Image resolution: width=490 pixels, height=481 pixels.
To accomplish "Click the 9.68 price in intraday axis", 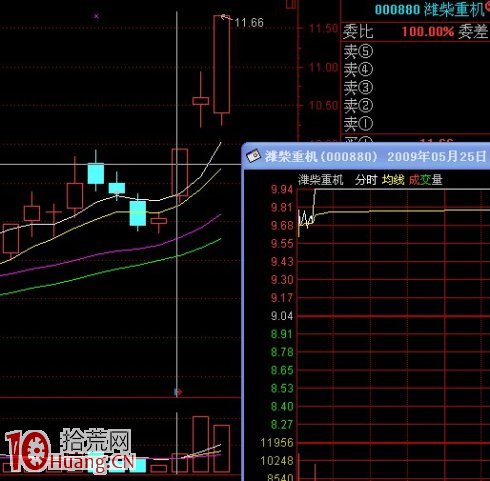I will pos(282,226).
